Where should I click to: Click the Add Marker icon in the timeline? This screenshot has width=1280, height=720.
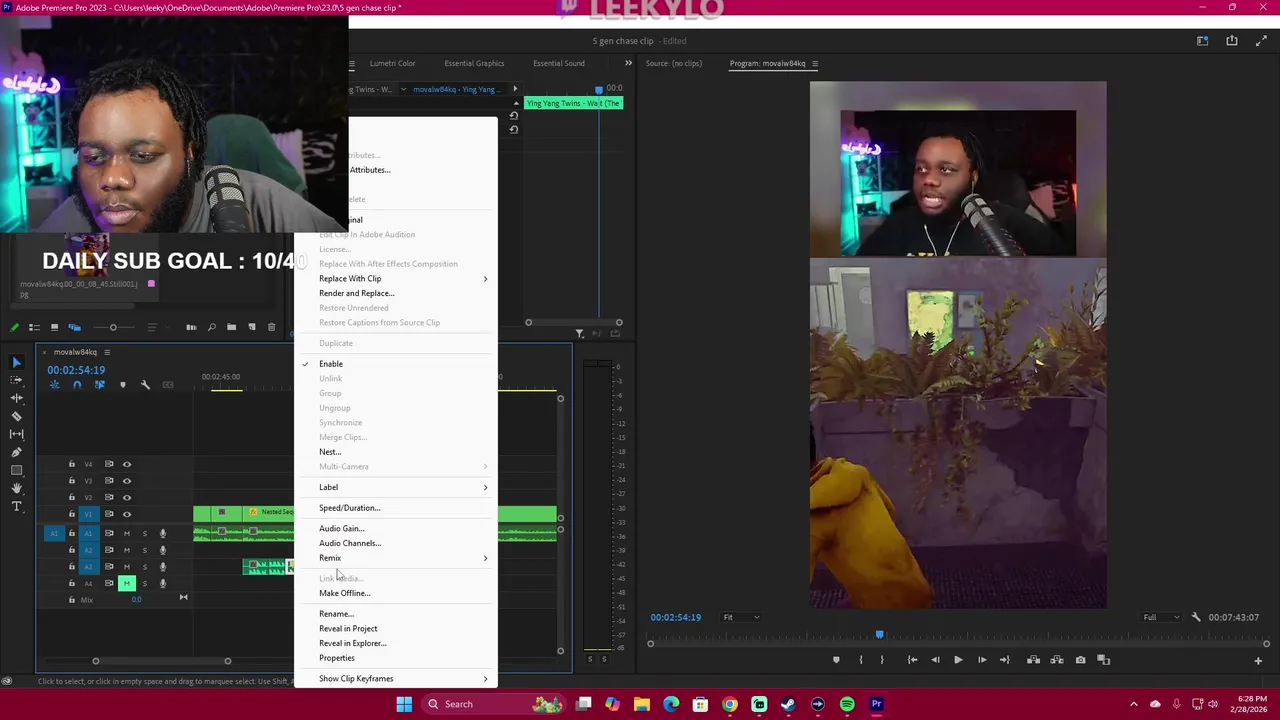(123, 385)
